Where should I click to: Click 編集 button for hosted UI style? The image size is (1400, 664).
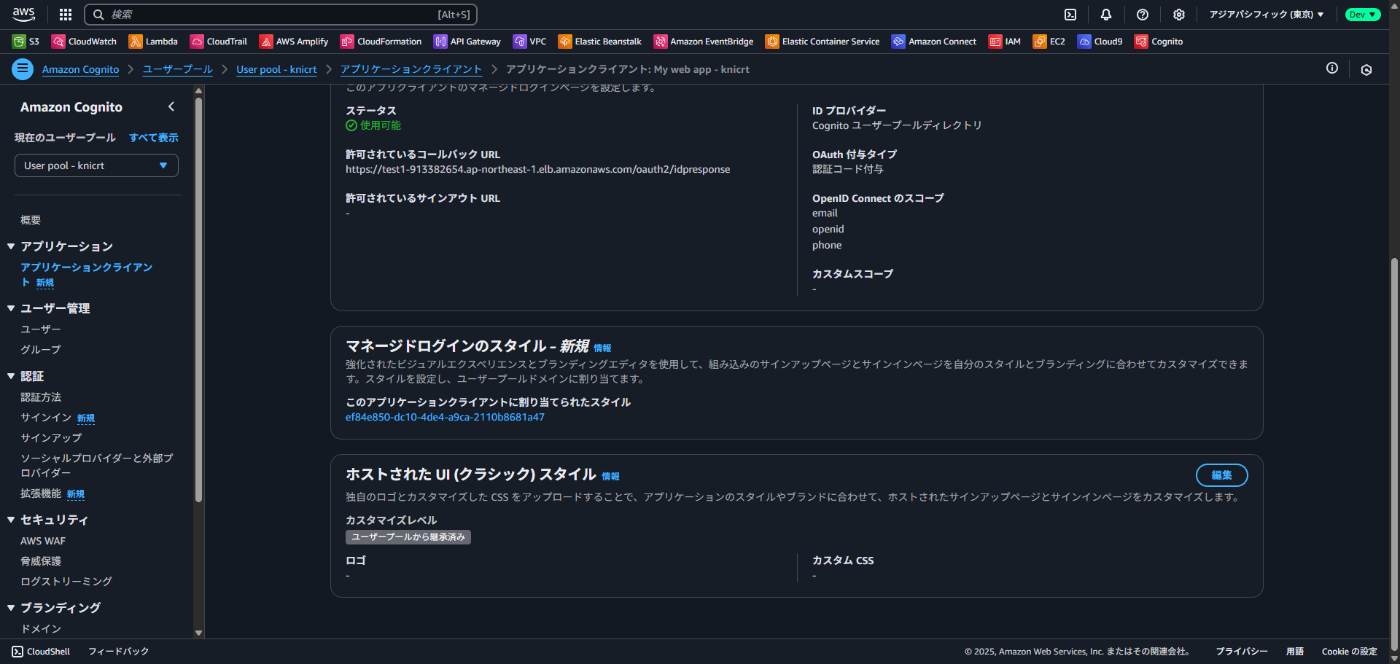coord(1222,475)
